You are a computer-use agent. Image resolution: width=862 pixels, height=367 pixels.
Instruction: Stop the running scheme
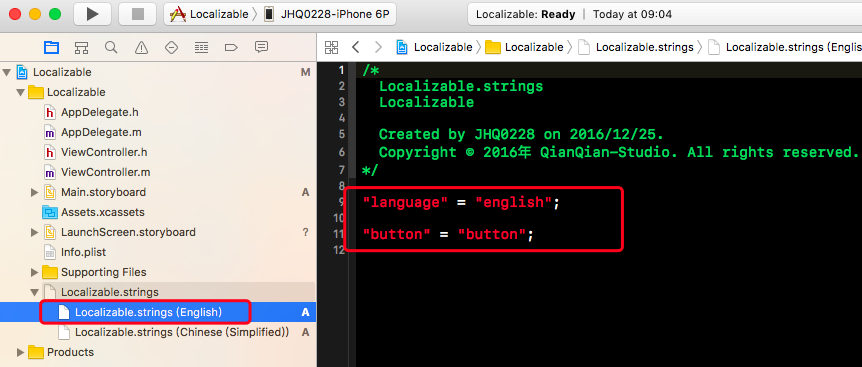tap(137, 14)
